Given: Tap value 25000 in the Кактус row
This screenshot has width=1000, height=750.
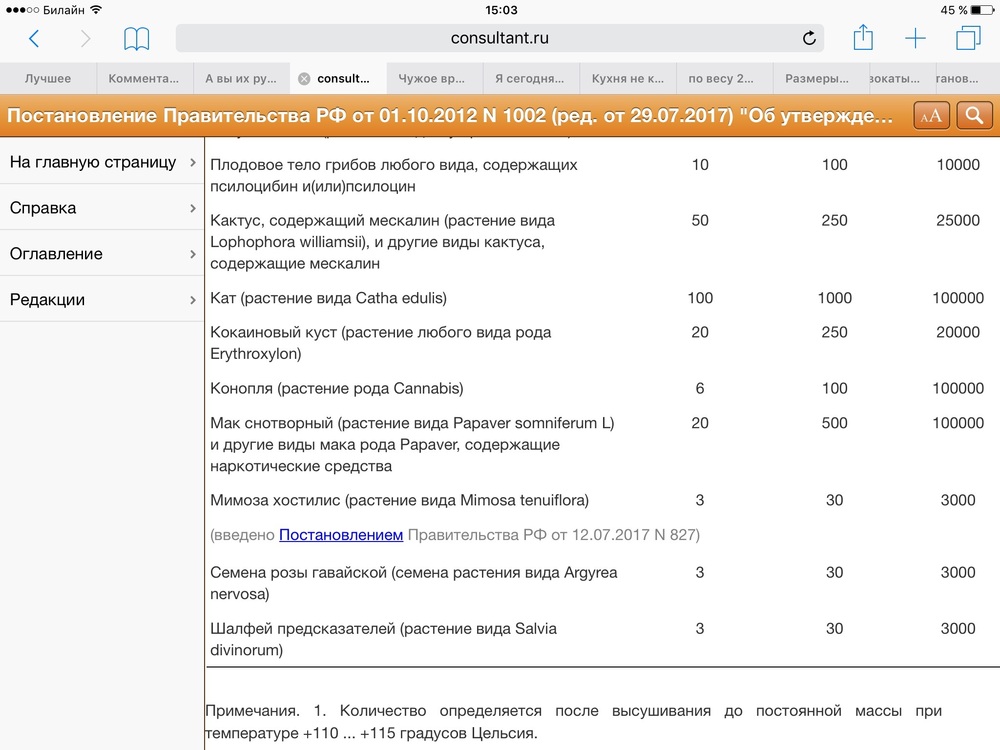Looking at the screenshot, I should pos(958,220).
